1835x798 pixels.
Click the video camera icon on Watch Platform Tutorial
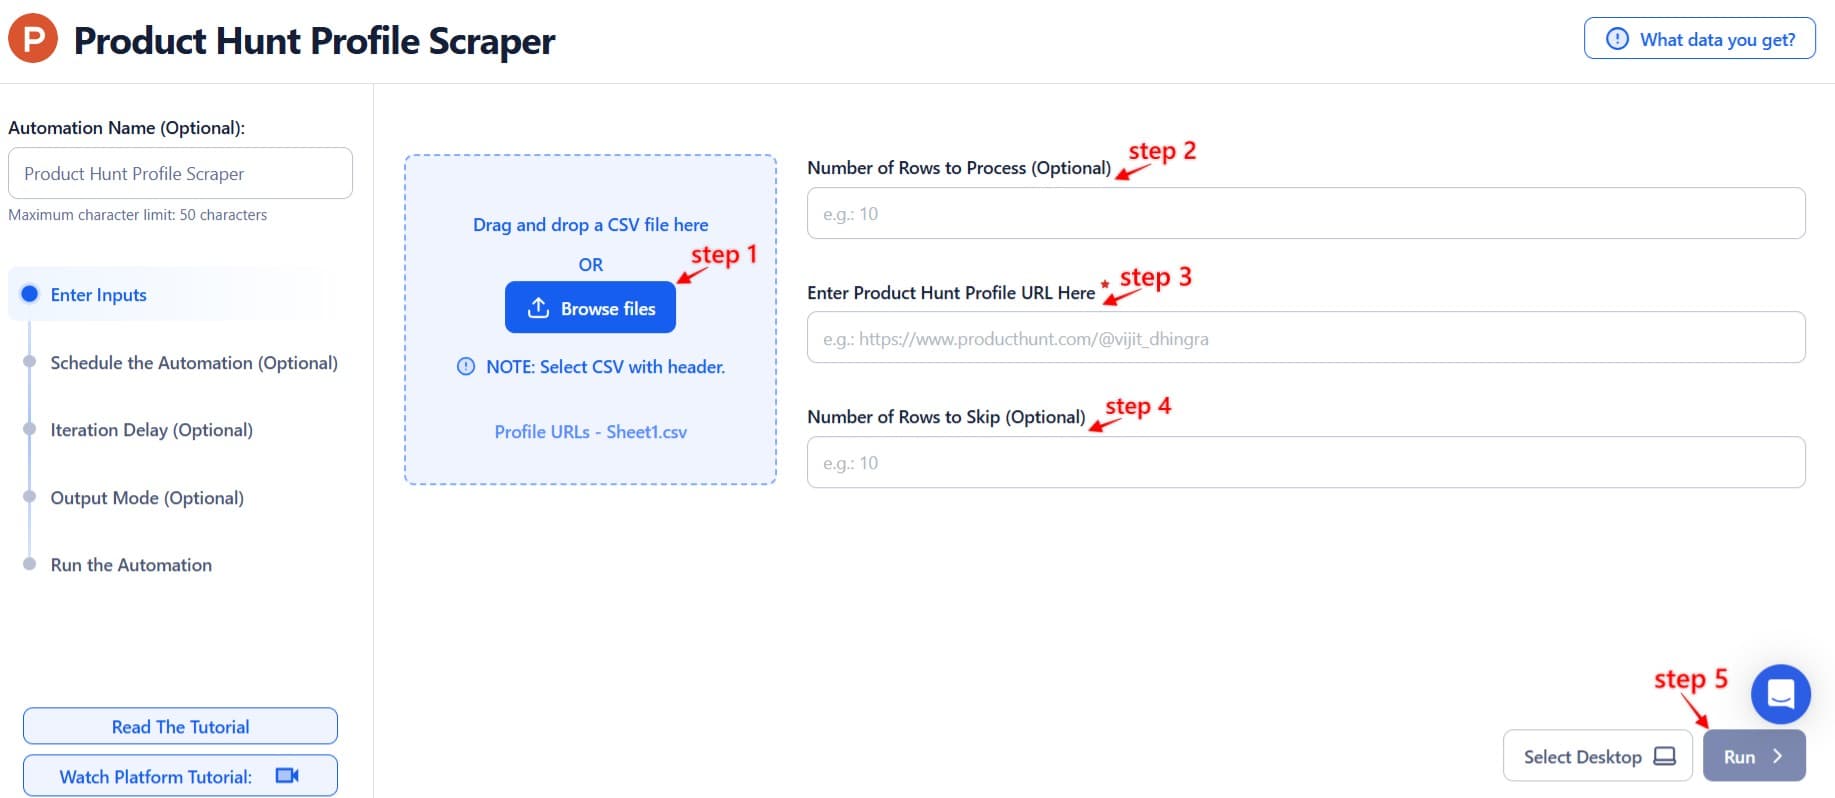[x=289, y=775]
